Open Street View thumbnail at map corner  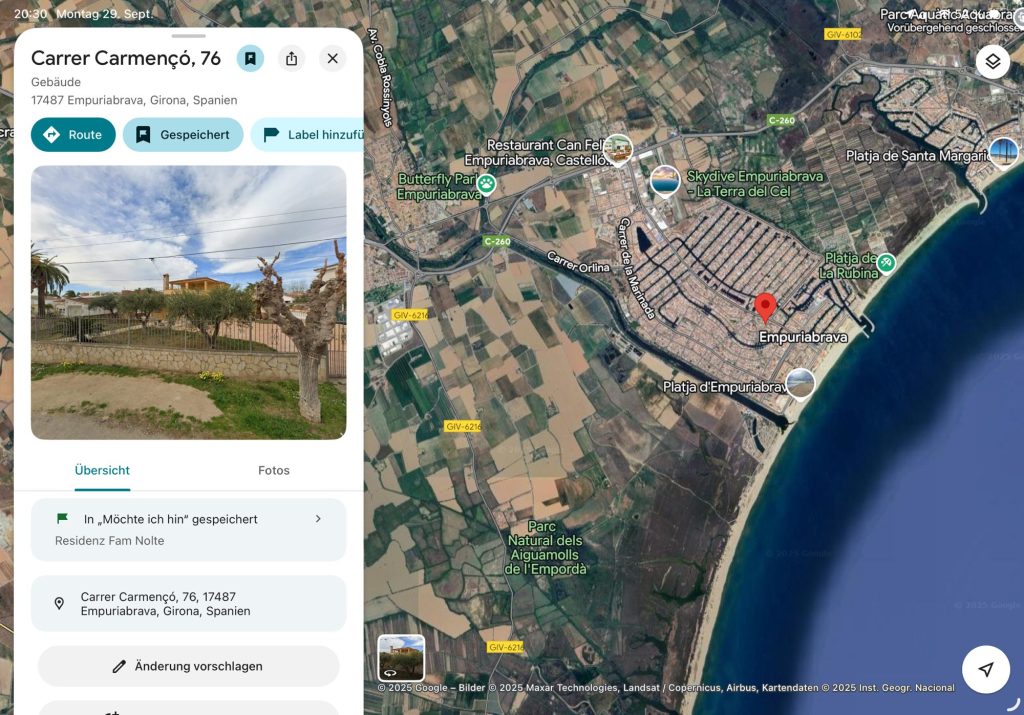[401, 657]
